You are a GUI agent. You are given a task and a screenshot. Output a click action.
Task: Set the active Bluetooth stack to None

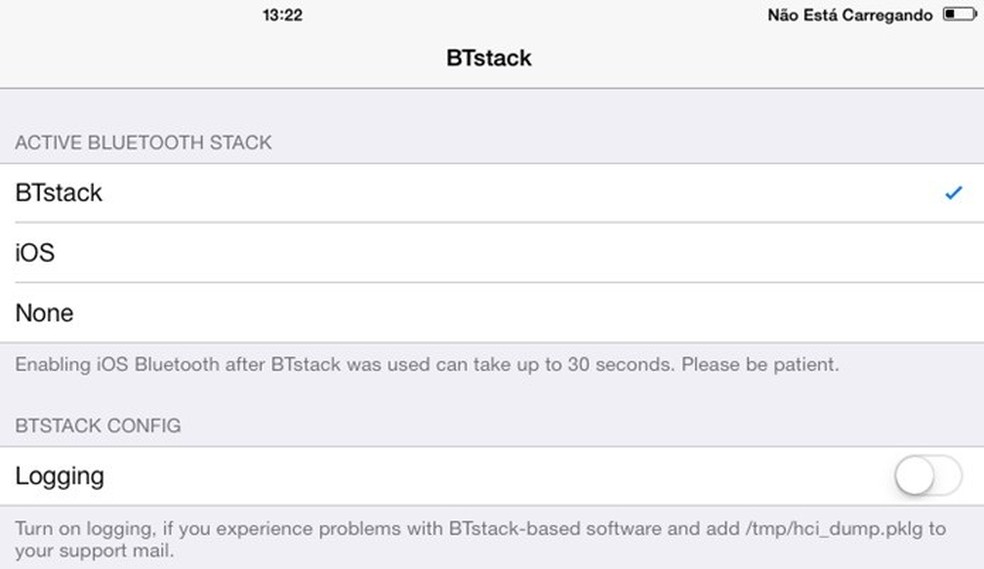click(492, 312)
